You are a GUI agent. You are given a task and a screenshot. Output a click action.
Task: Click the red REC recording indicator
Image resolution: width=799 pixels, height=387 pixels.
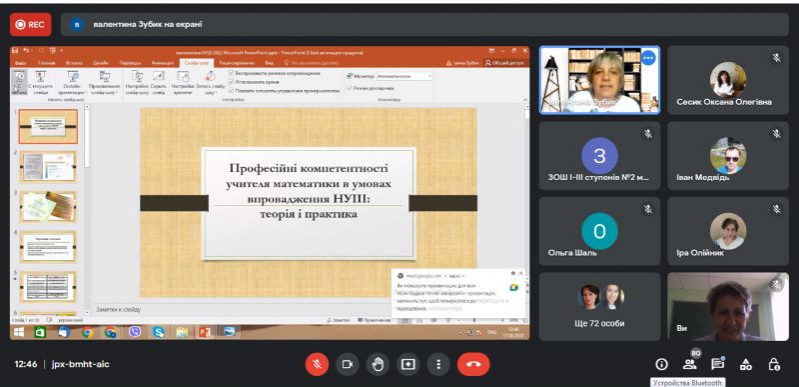pos(30,24)
